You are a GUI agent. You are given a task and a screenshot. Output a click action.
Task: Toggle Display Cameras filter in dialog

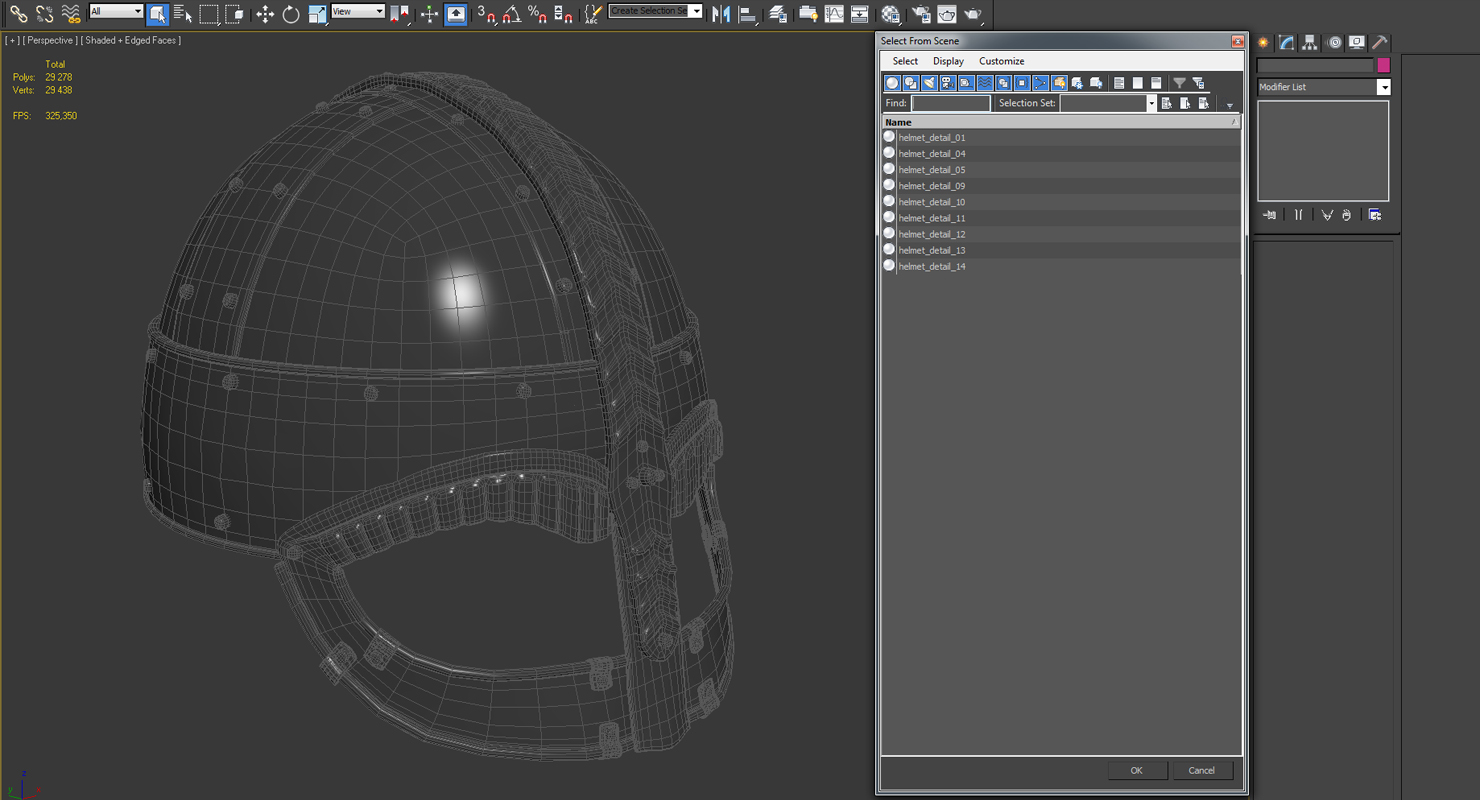pos(948,83)
